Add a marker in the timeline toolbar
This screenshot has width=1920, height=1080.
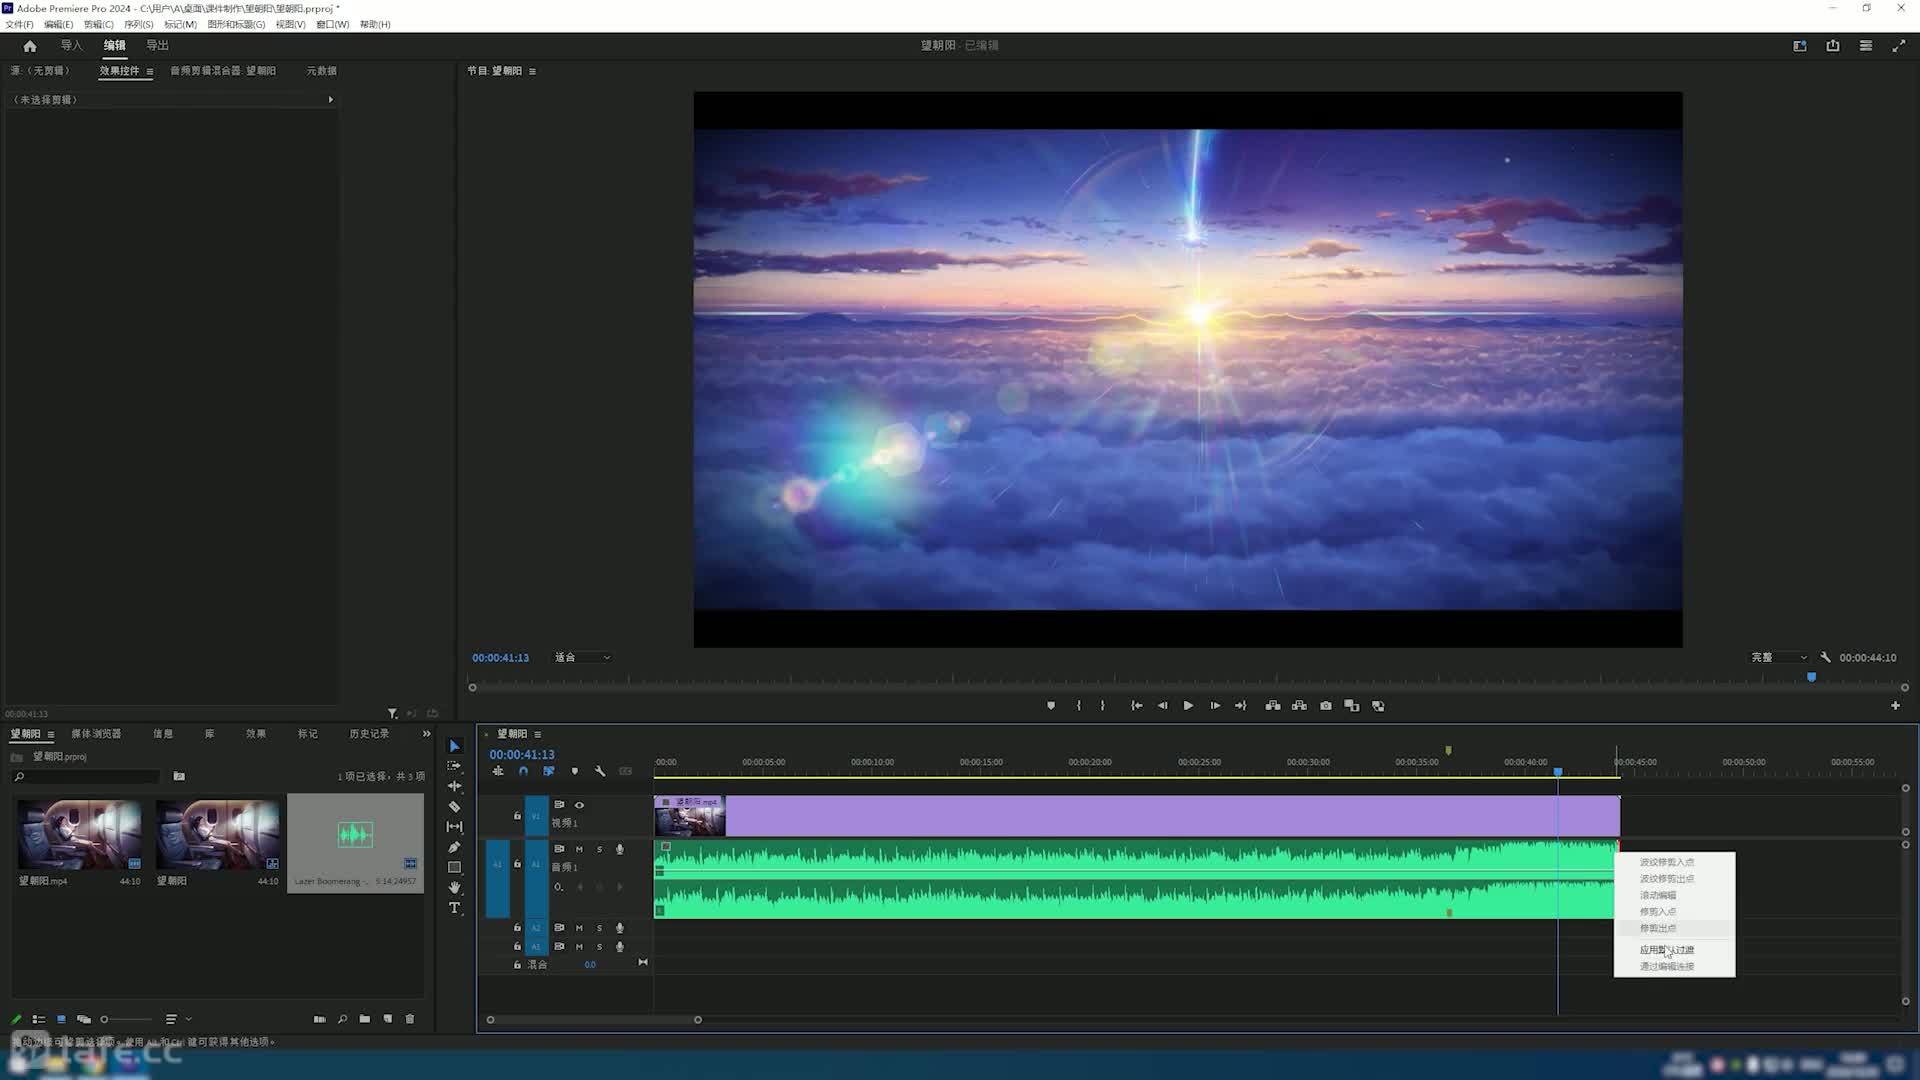(574, 771)
